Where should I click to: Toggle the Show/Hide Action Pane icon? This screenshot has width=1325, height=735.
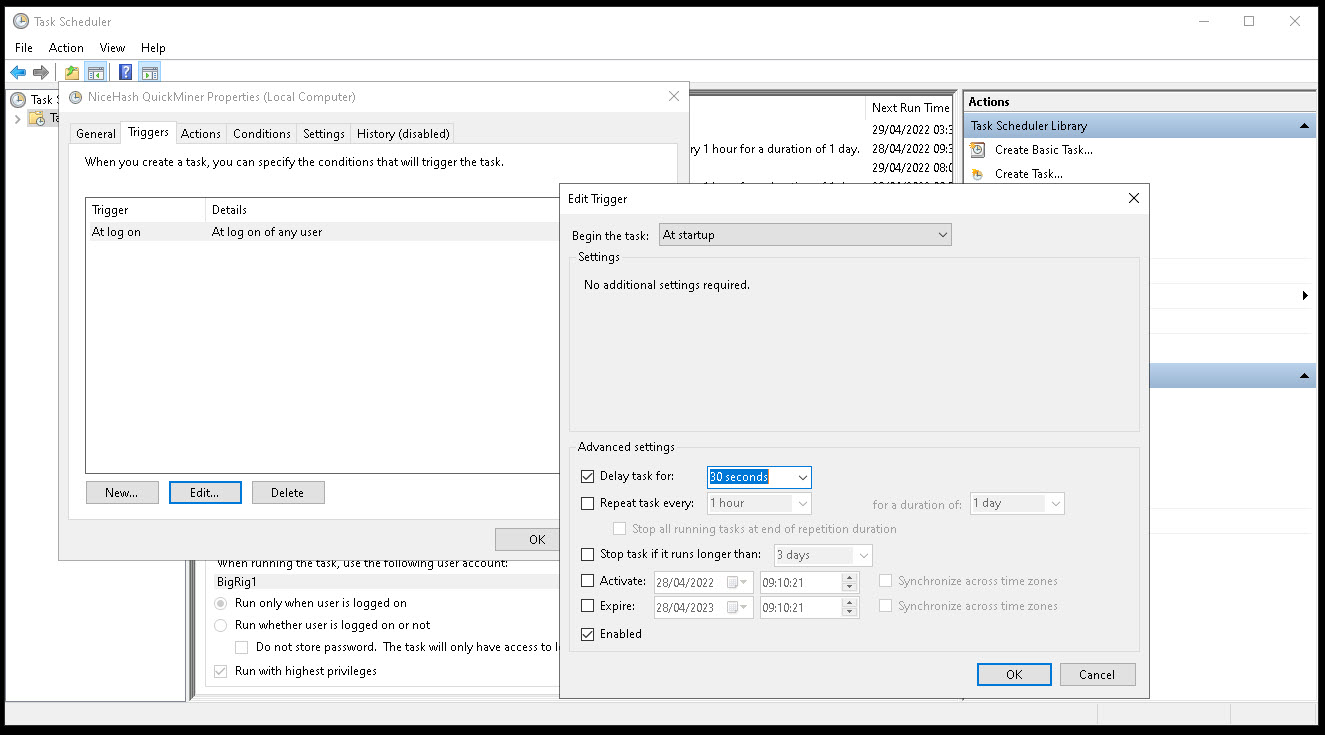click(x=150, y=71)
